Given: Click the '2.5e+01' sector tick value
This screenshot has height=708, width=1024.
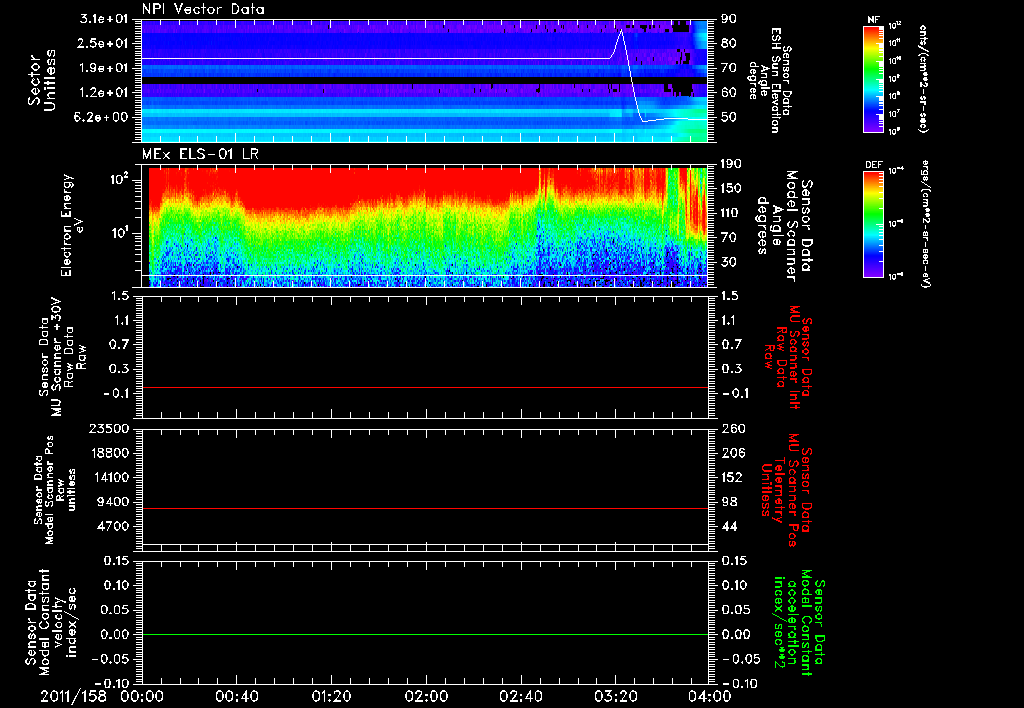Looking at the screenshot, I should (x=104, y=43).
